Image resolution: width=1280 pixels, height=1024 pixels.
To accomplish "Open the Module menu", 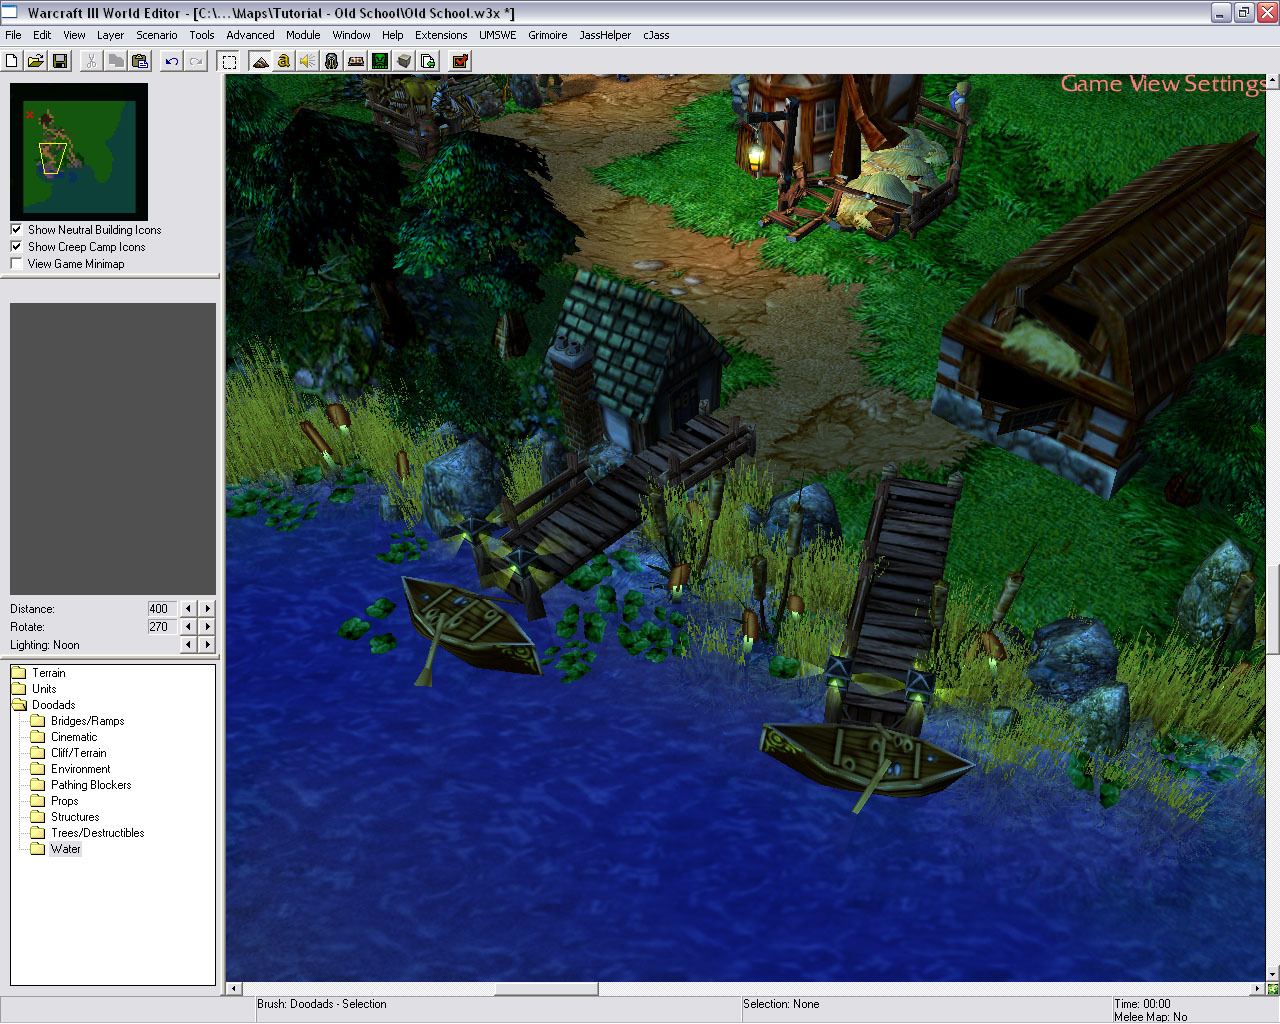I will [x=303, y=35].
